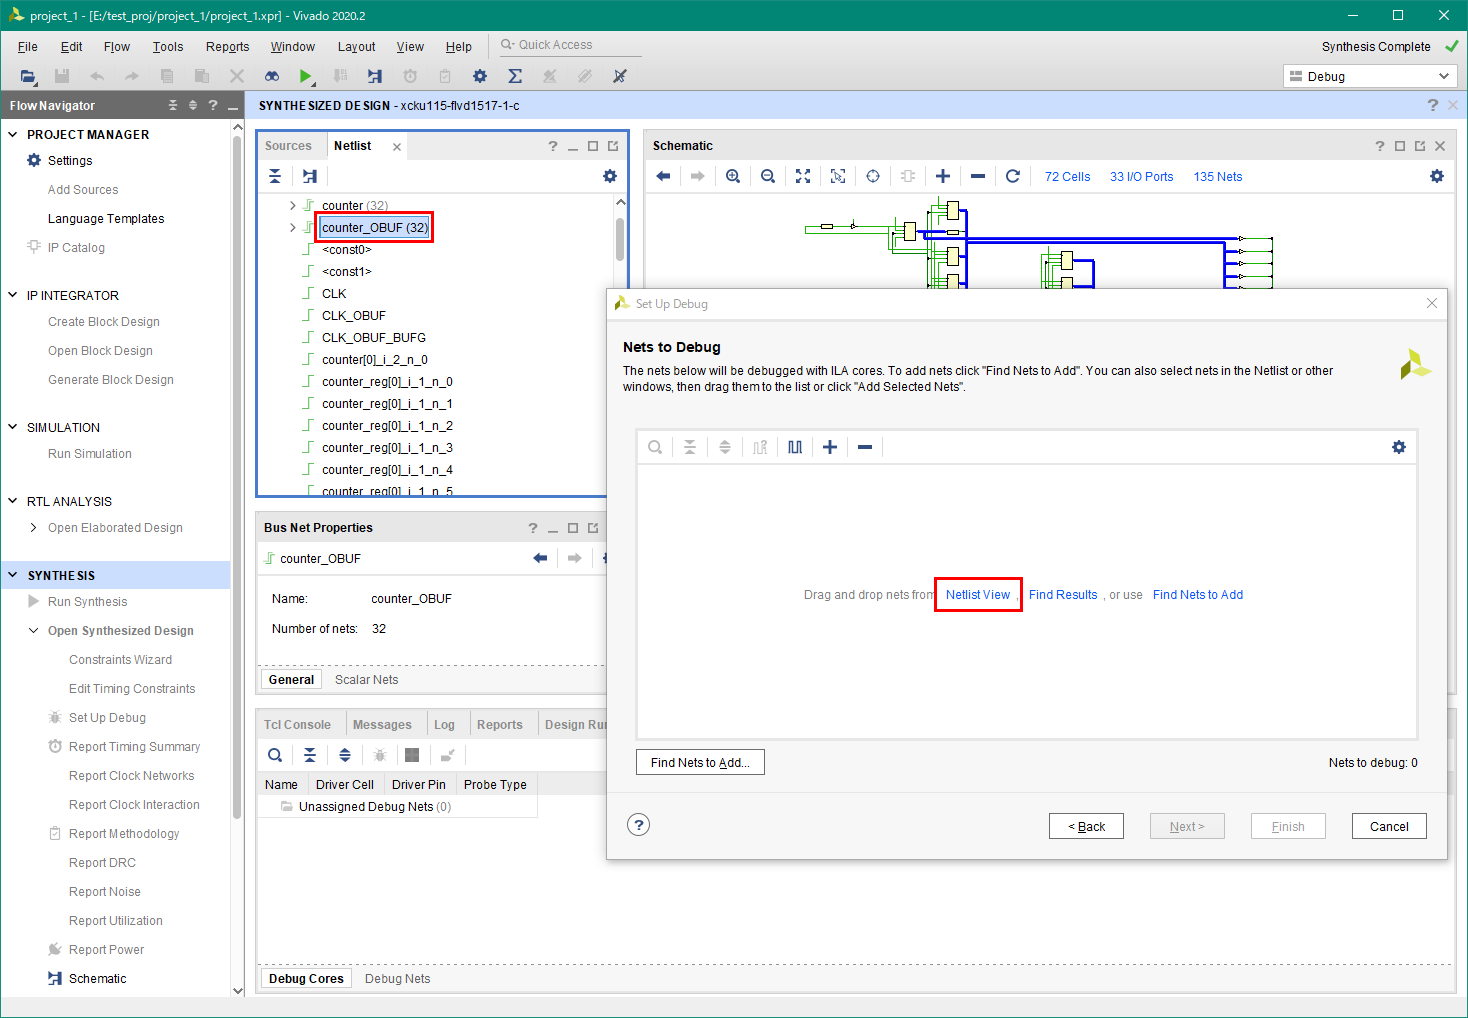Expand the counter (32) bus
The height and width of the screenshot is (1018, 1468).
(x=293, y=205)
